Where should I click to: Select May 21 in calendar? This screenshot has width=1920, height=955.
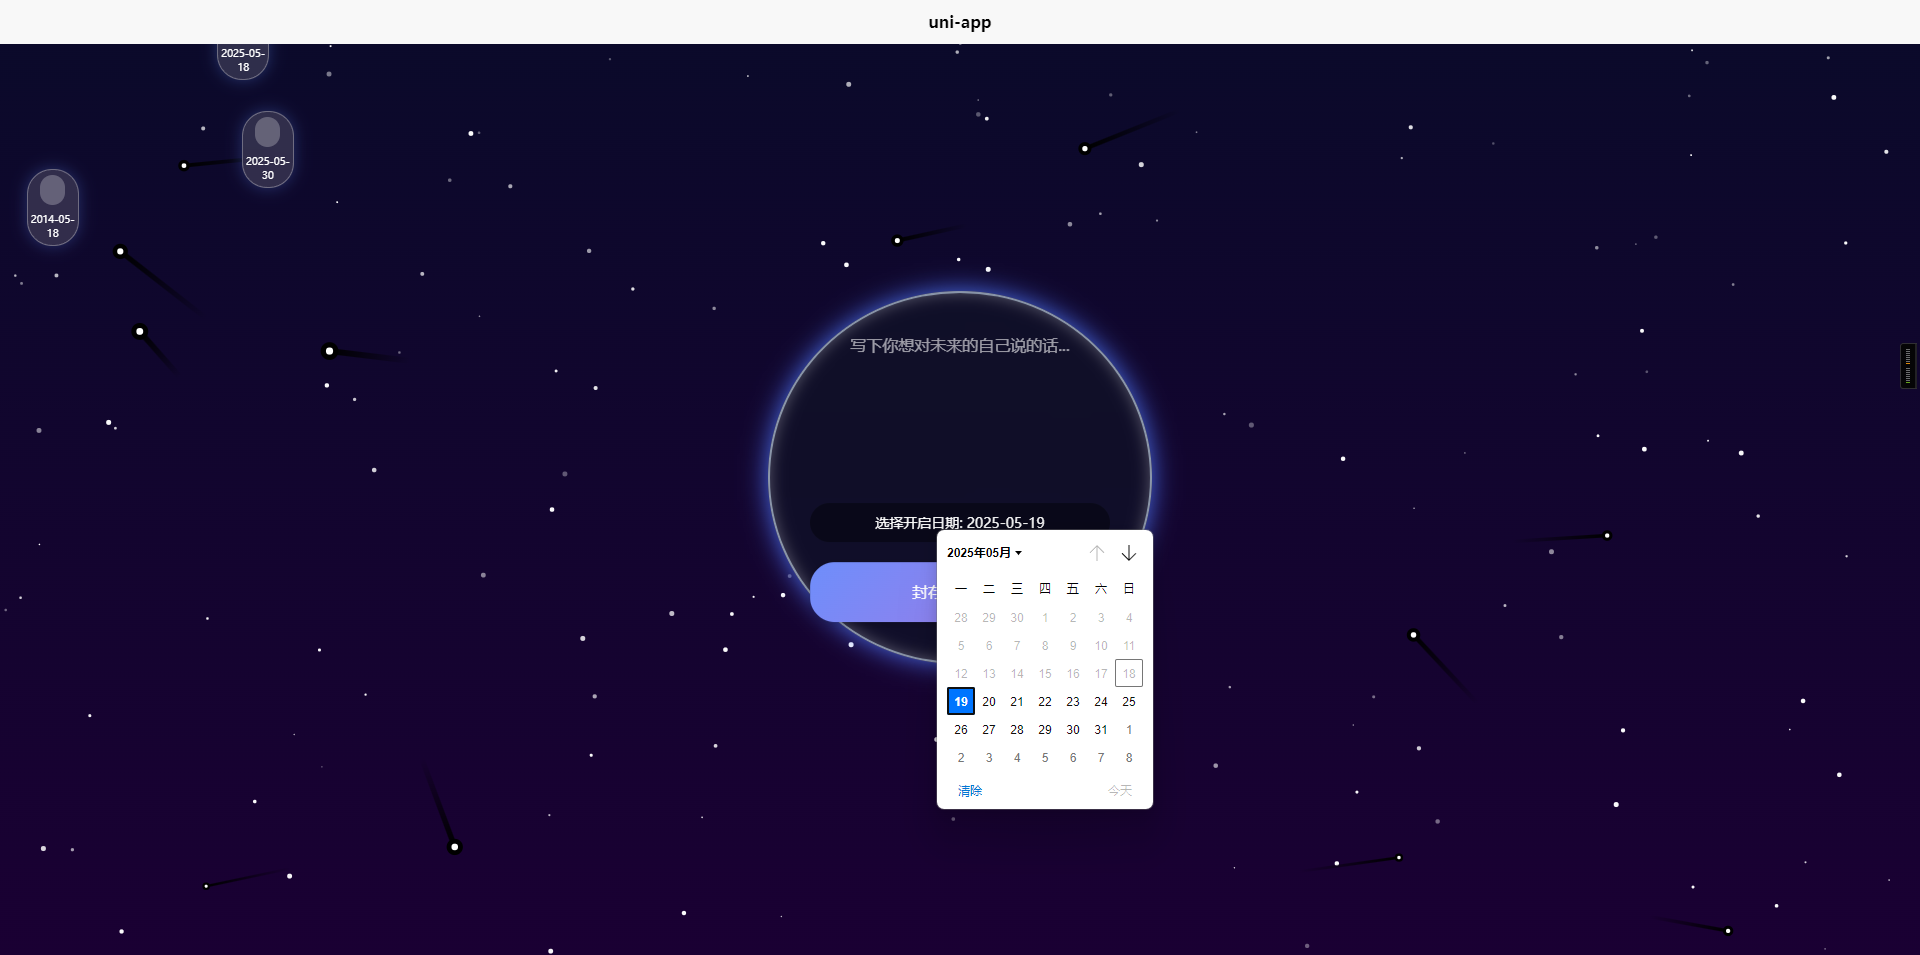coord(1017,702)
